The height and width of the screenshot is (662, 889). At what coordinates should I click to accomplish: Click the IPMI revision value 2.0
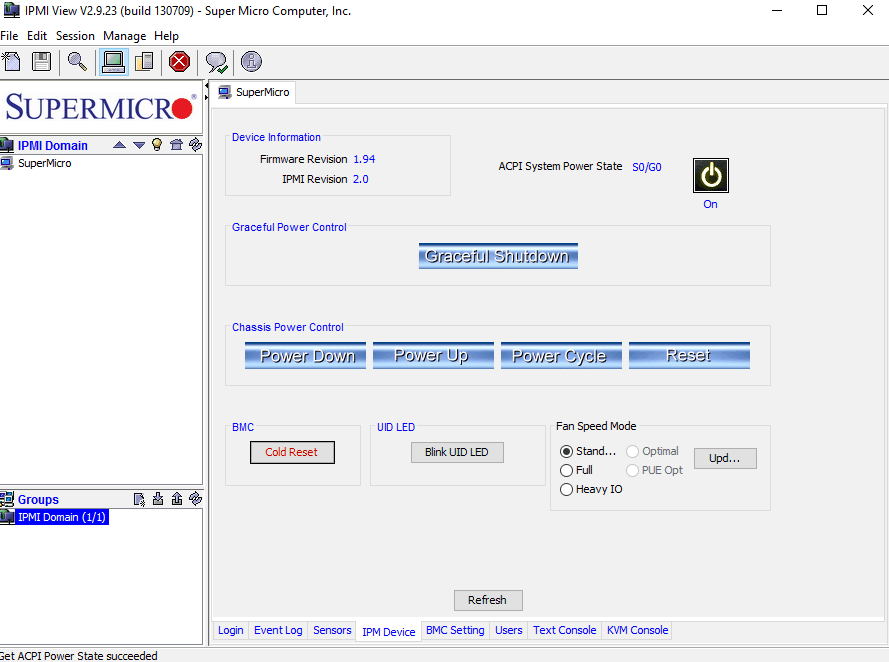(361, 179)
